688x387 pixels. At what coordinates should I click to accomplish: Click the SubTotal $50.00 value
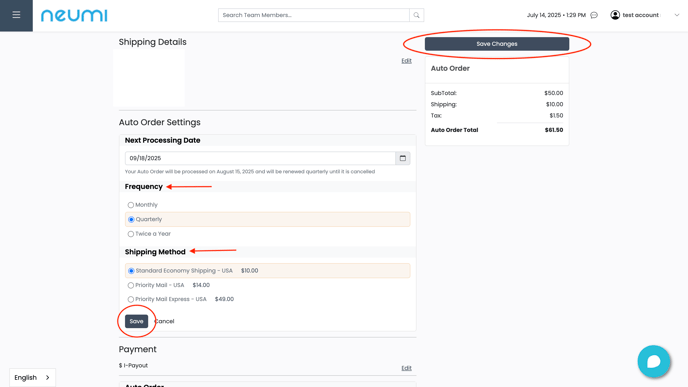click(554, 93)
